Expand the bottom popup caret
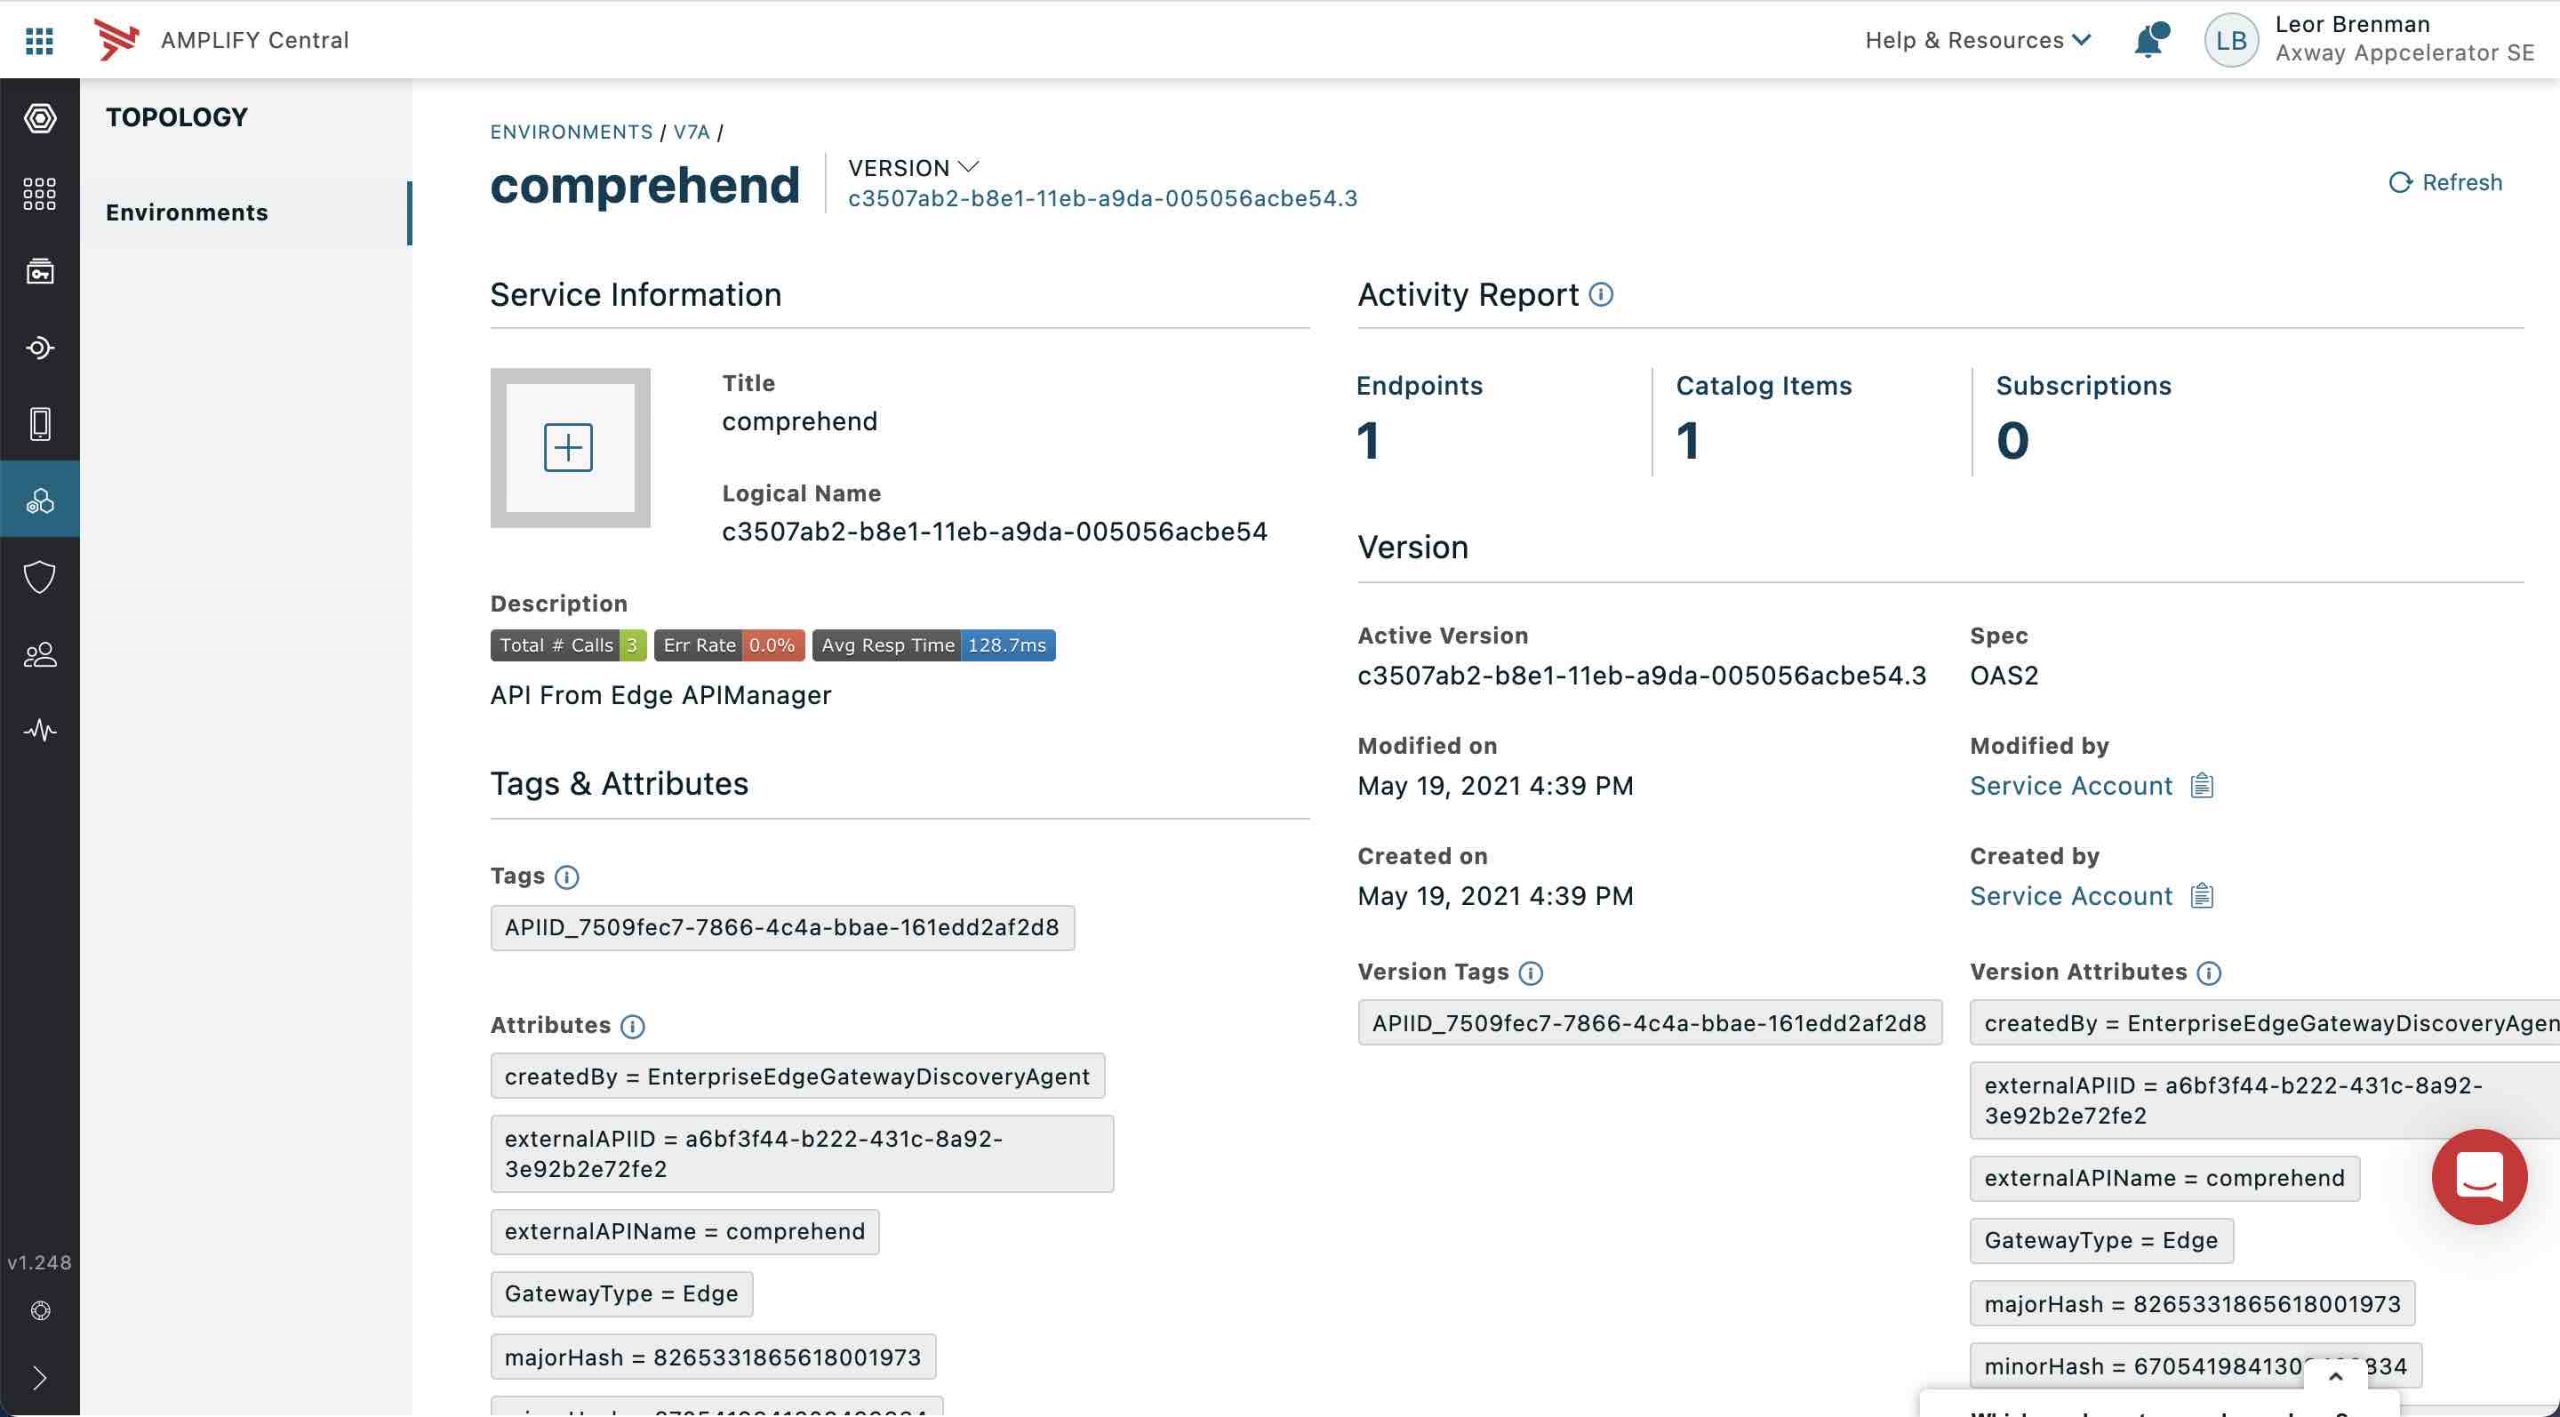The width and height of the screenshot is (2560, 1417). coord(2335,1377)
